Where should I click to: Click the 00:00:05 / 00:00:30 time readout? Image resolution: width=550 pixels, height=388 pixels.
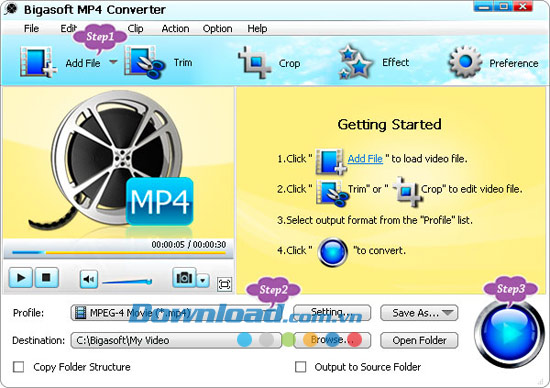pos(189,244)
